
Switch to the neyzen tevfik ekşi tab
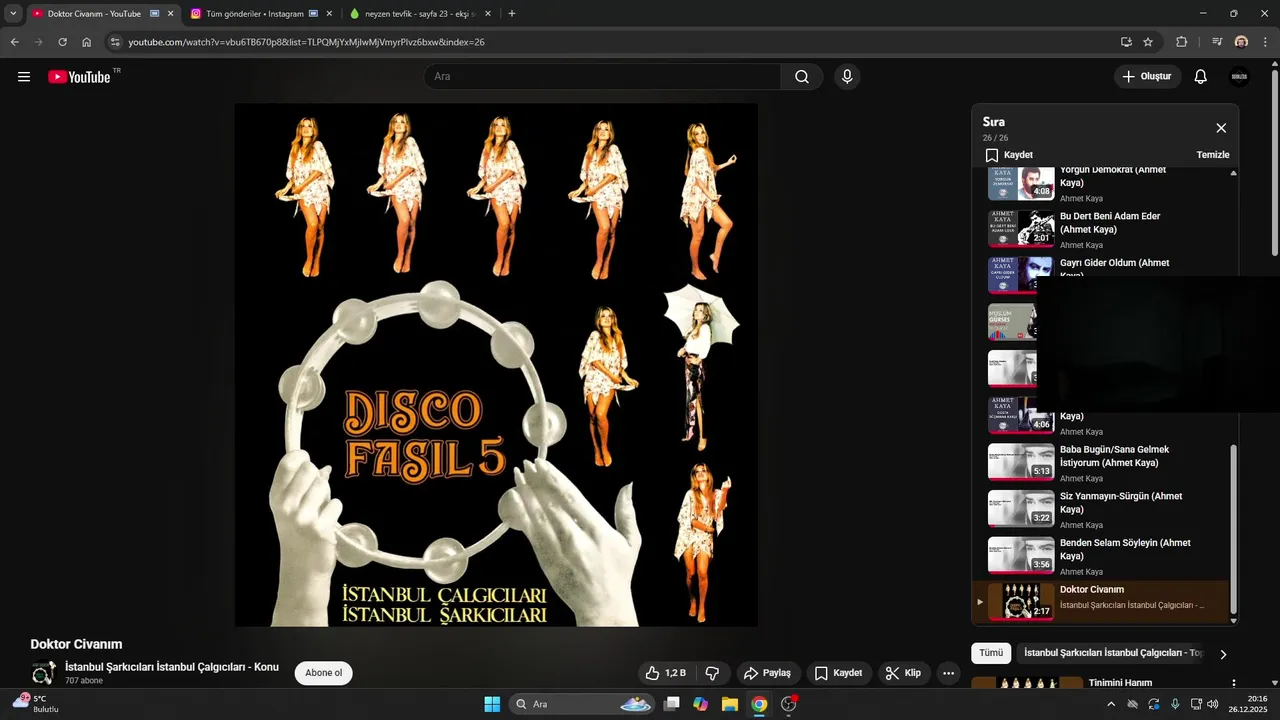pyautogui.click(x=420, y=14)
